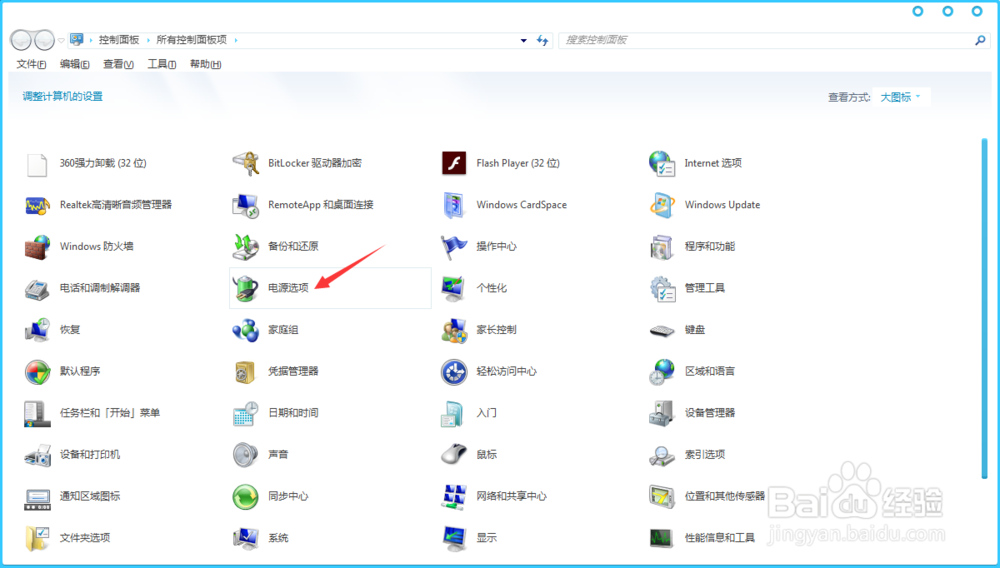Viewport: 1000px width, 568px height.
Task: Open the Windows Update icon
Action: point(662,205)
